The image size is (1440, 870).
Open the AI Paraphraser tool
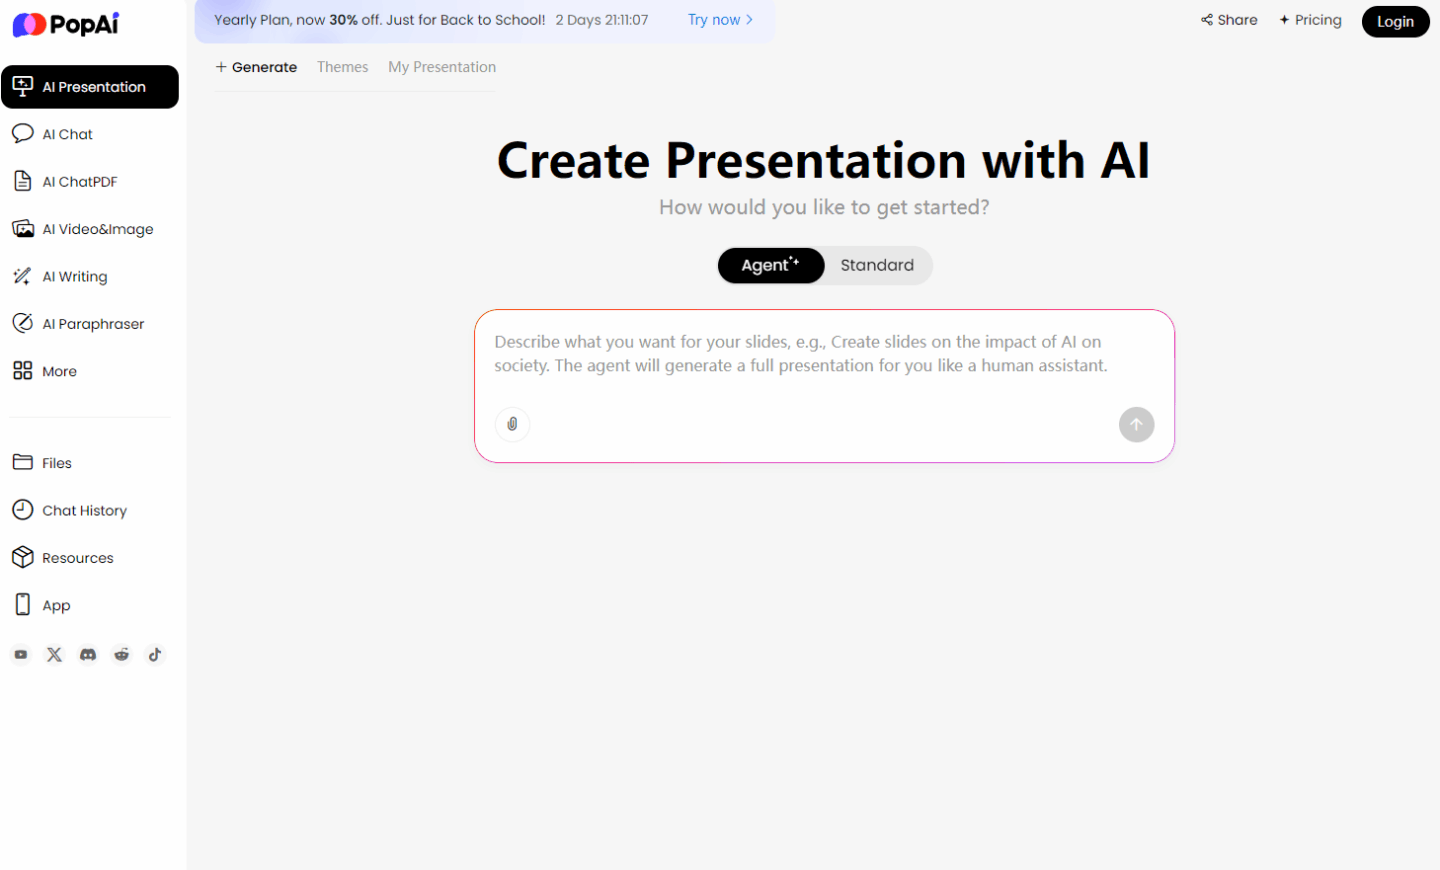pyautogui.click(x=93, y=323)
